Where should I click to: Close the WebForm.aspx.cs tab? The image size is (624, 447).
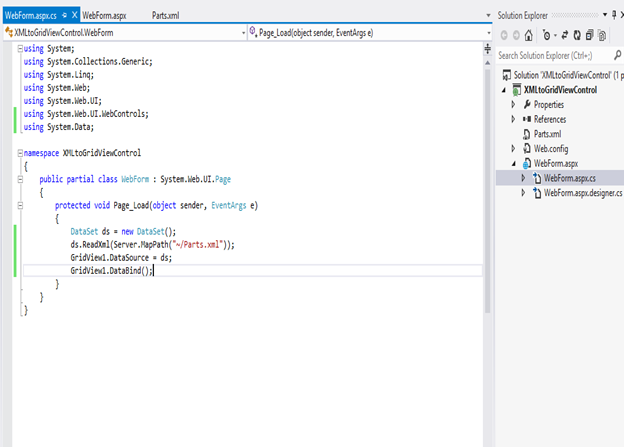[75, 17]
